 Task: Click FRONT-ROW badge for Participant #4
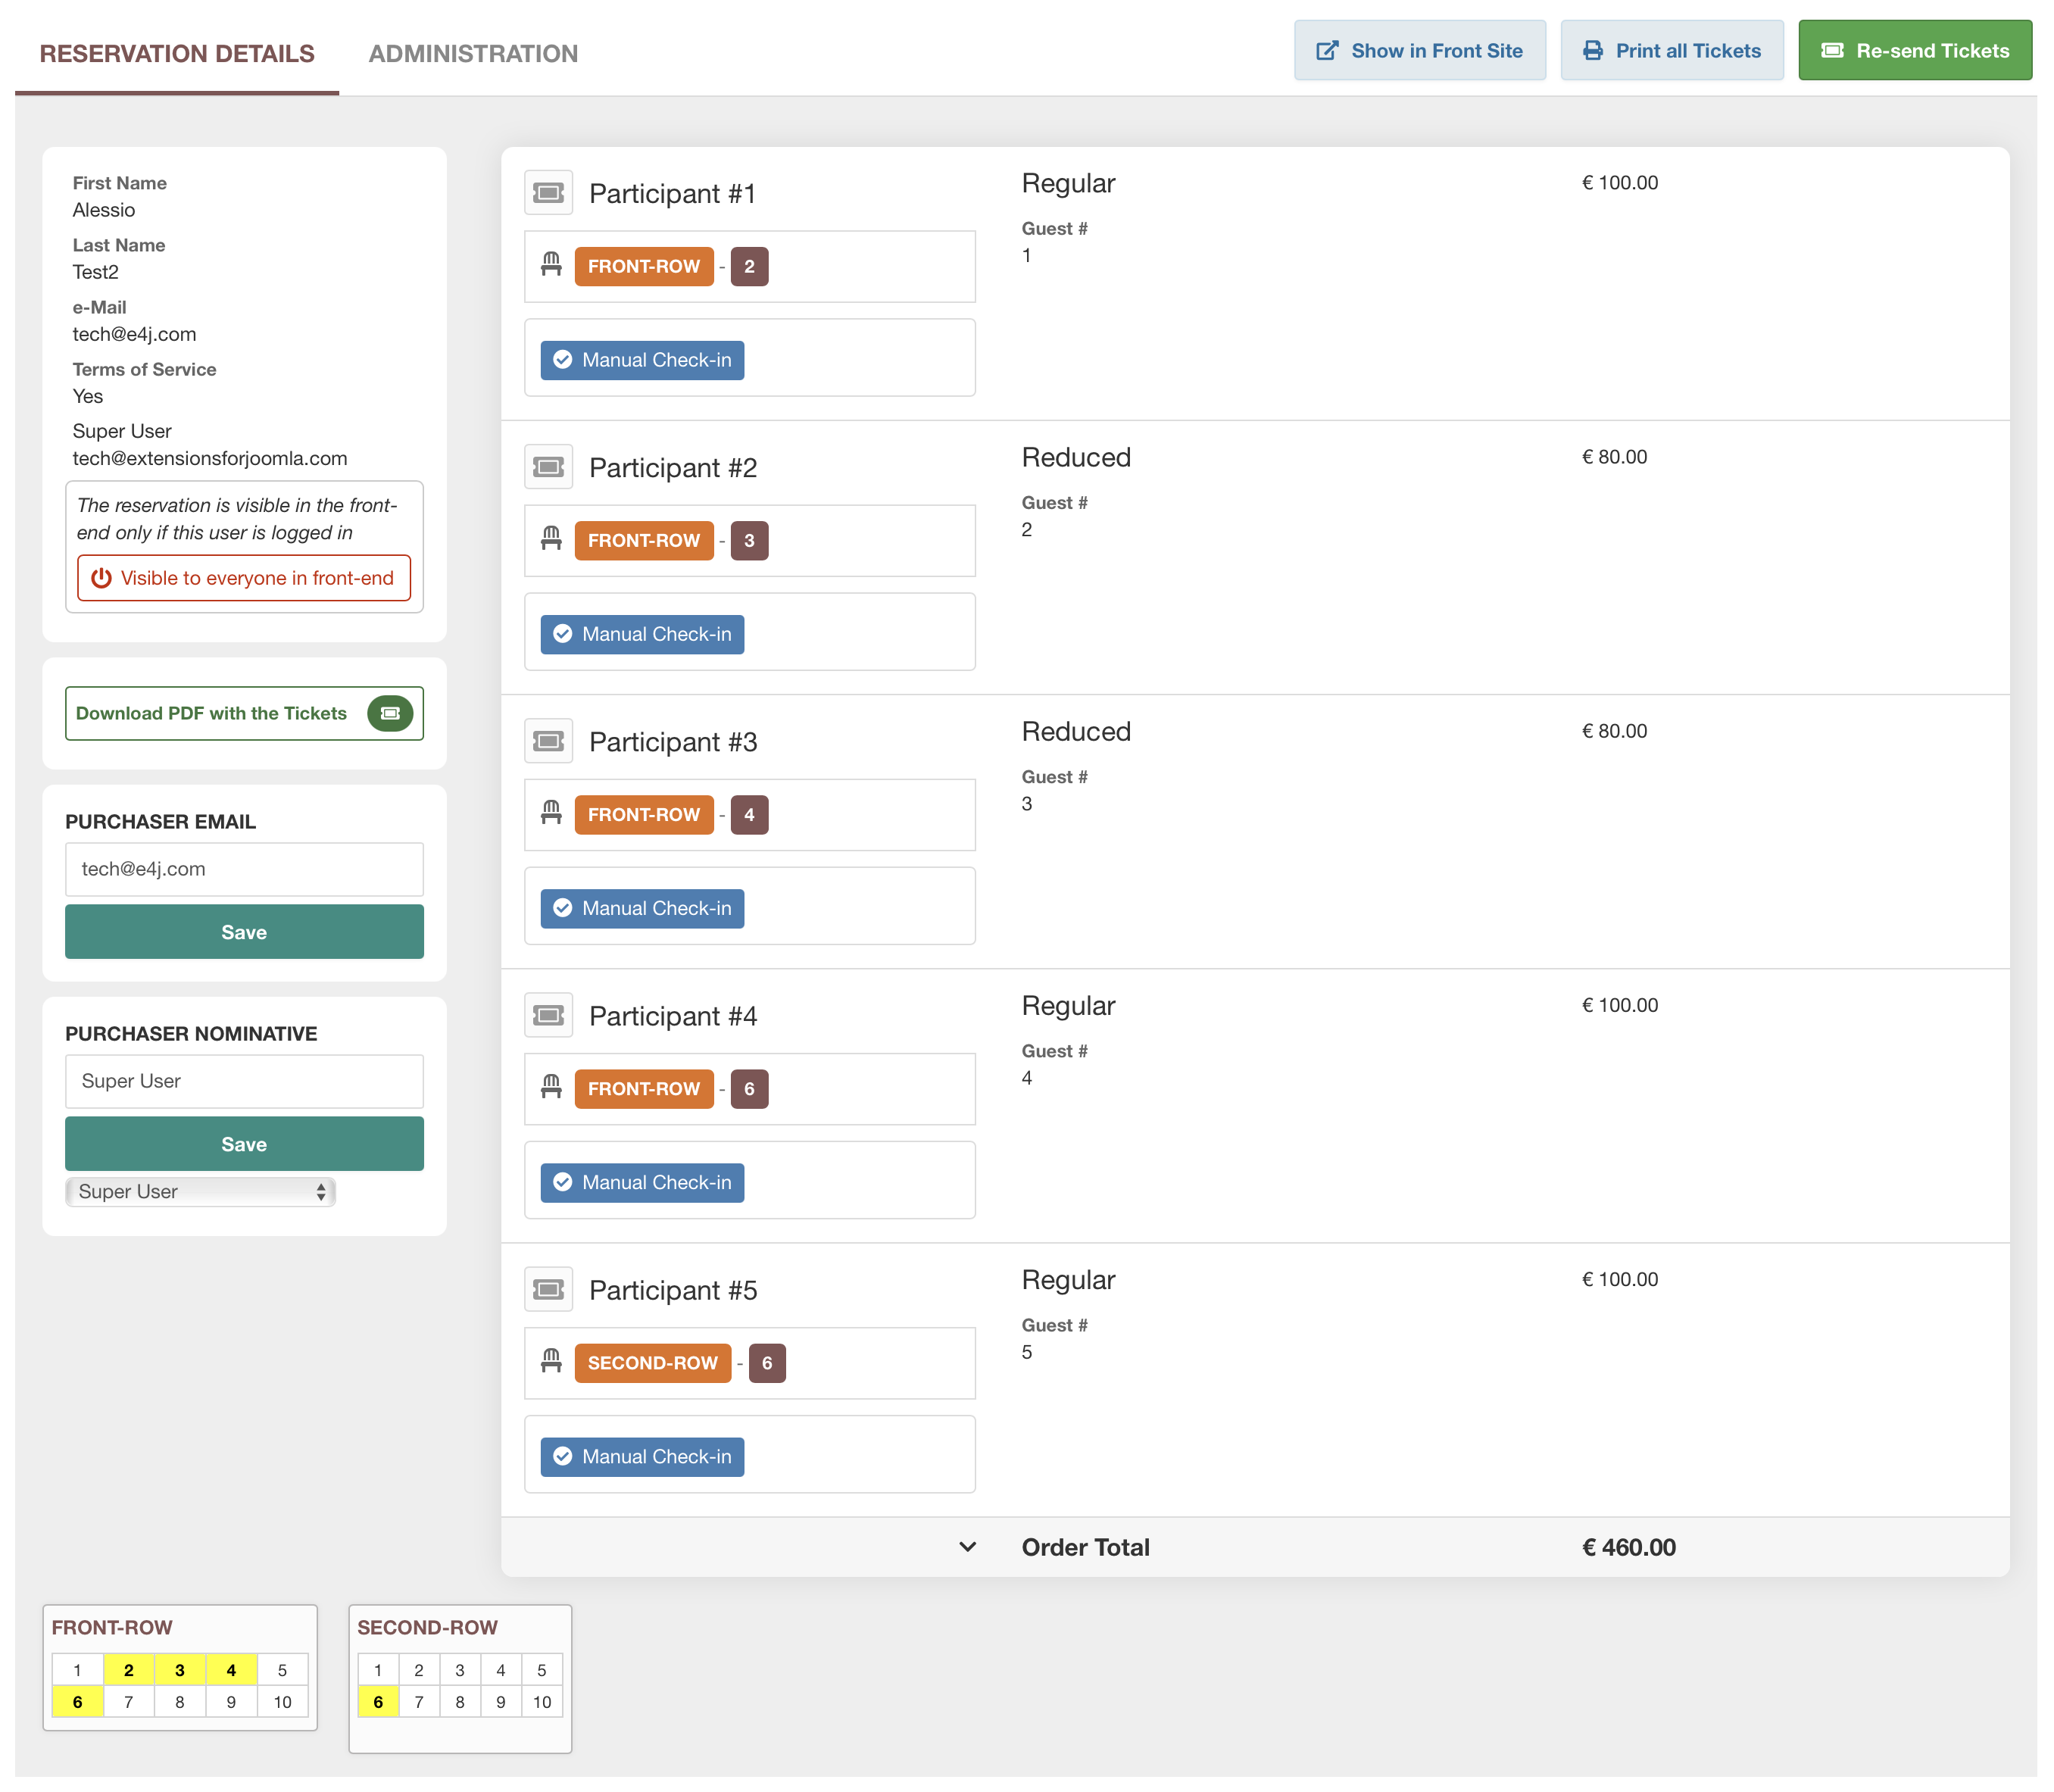(644, 1088)
